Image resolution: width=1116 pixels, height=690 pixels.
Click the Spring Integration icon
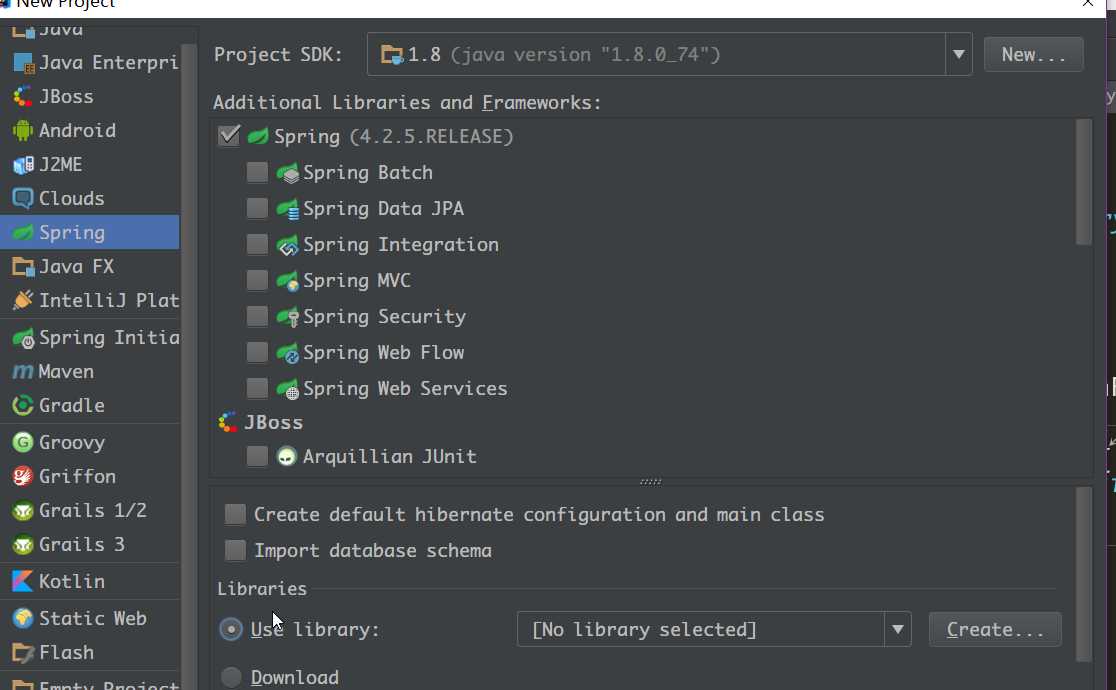288,245
